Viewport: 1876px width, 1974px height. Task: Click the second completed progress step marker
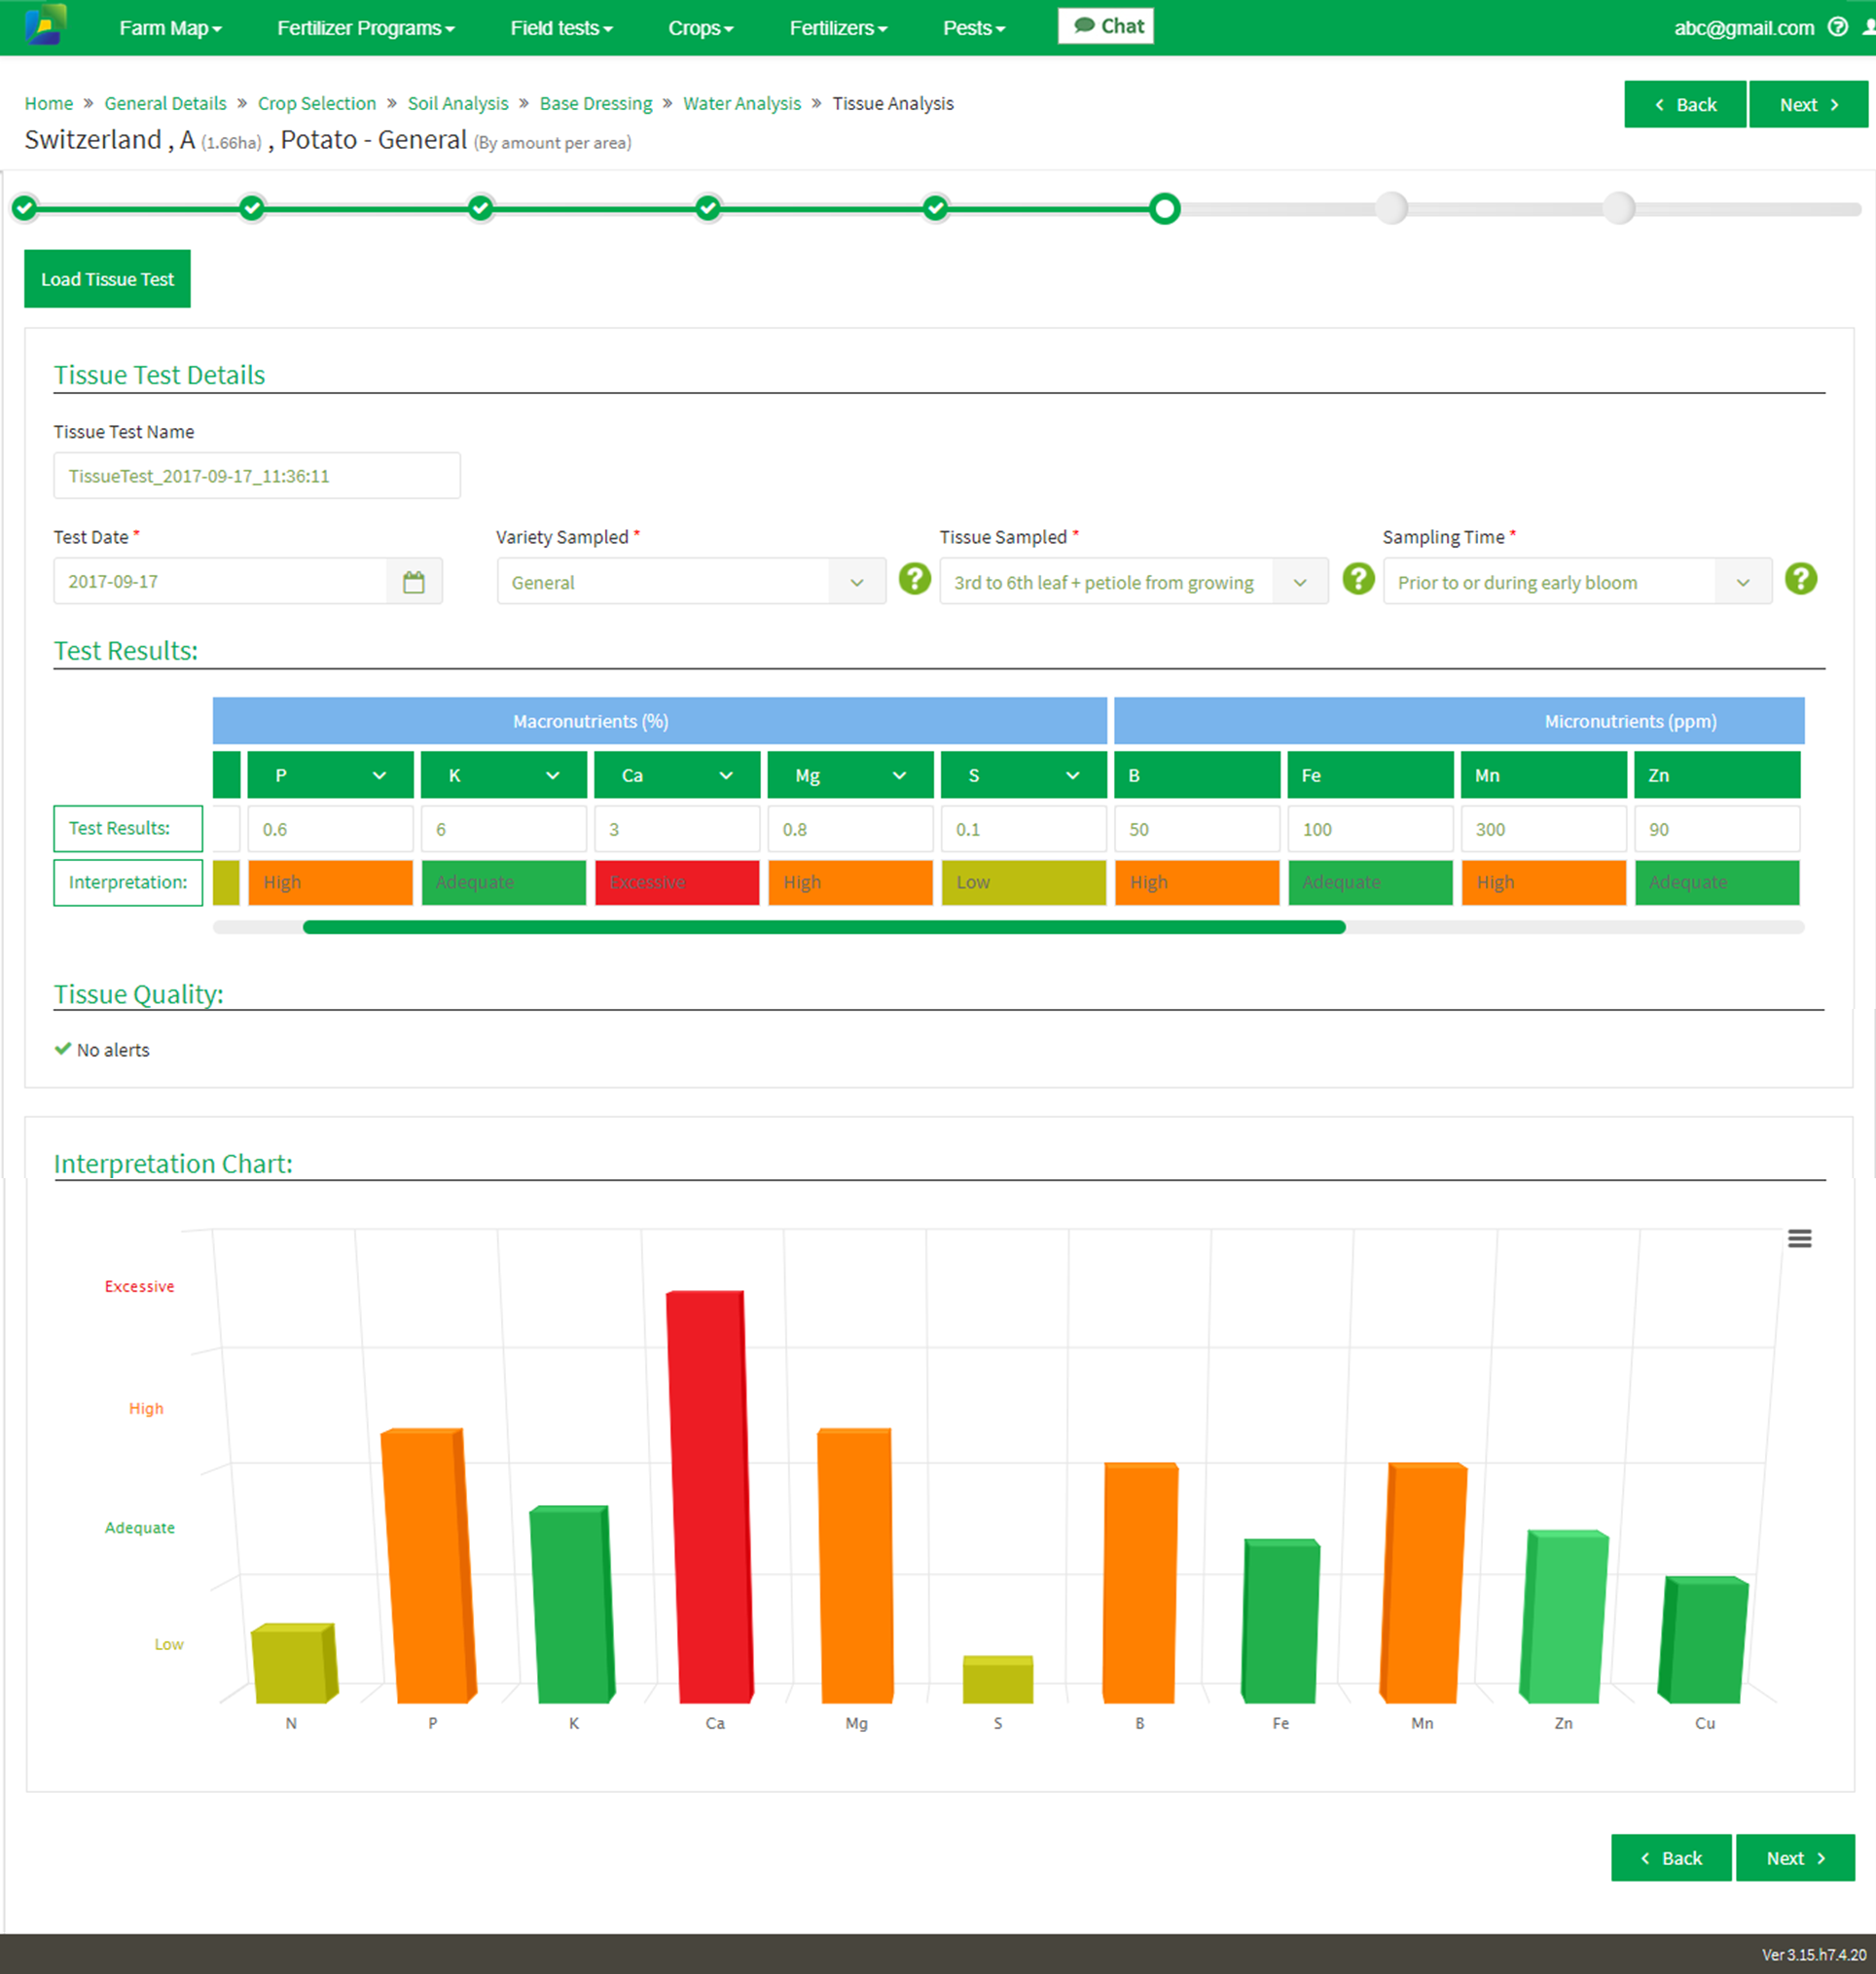click(252, 208)
